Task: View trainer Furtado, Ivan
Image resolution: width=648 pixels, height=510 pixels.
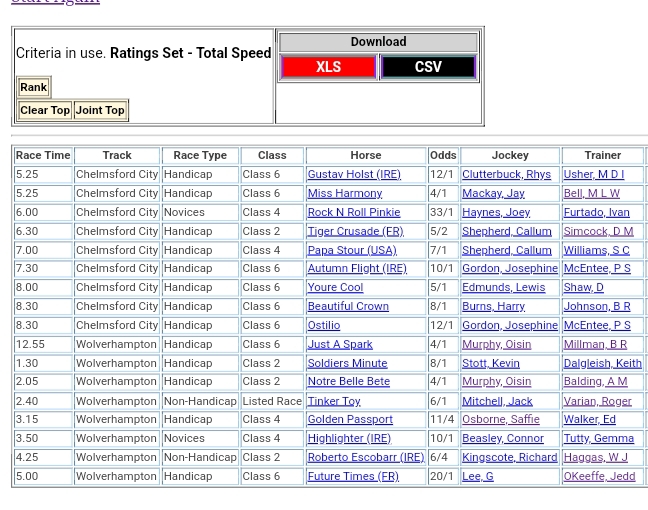Action: (x=596, y=213)
